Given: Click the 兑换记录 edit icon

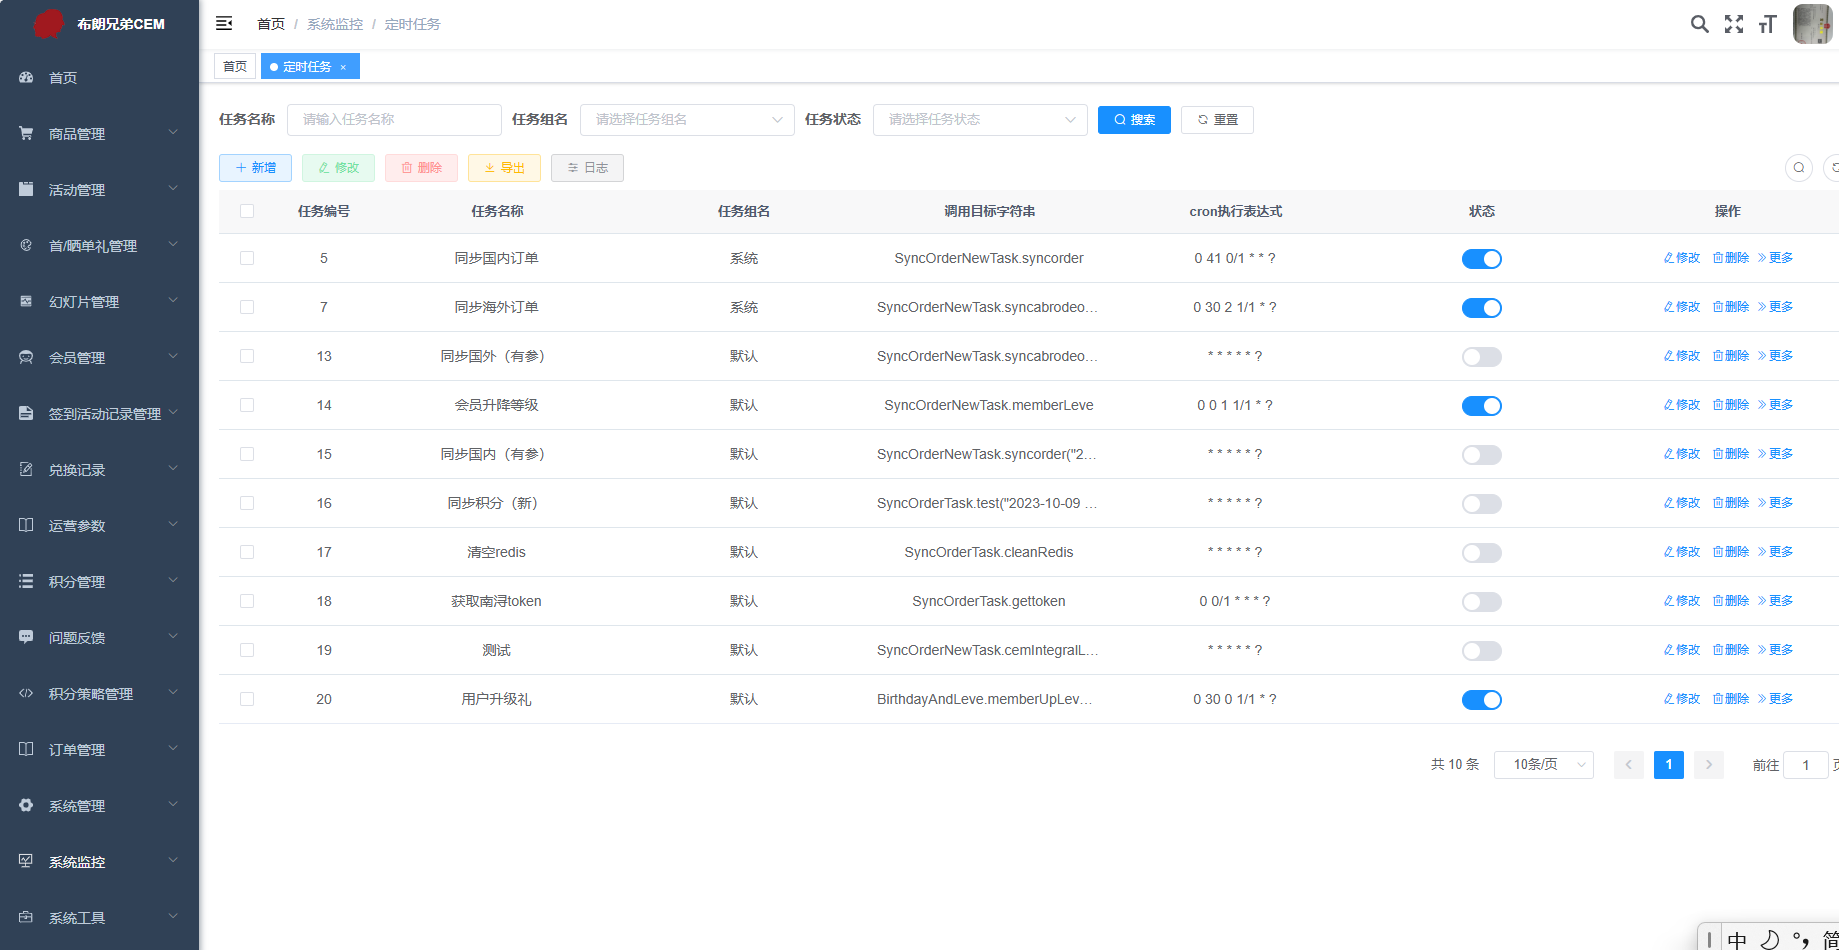Looking at the screenshot, I should click(x=26, y=469).
